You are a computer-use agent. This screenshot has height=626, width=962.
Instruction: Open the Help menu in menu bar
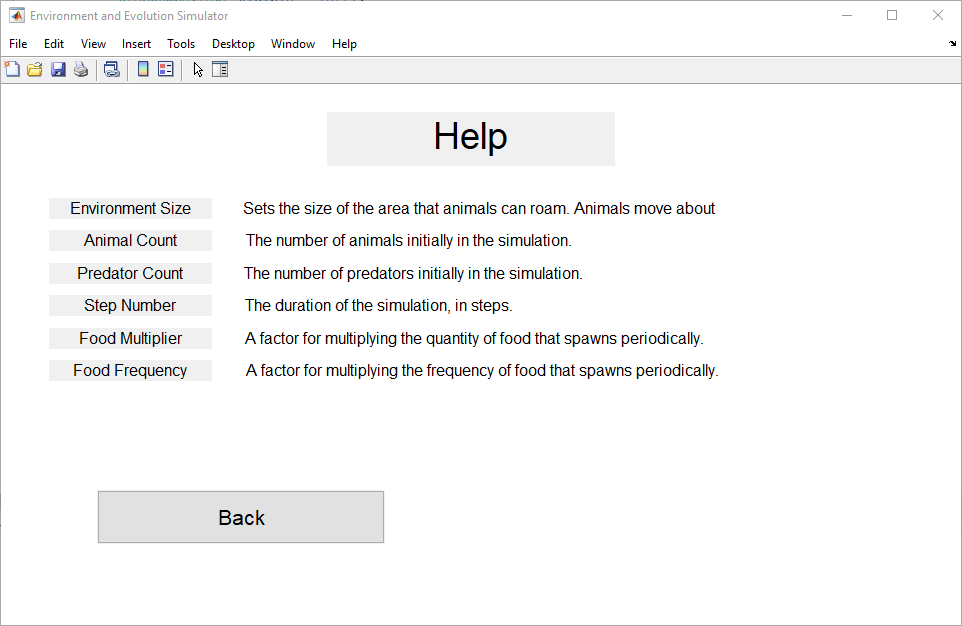click(344, 44)
